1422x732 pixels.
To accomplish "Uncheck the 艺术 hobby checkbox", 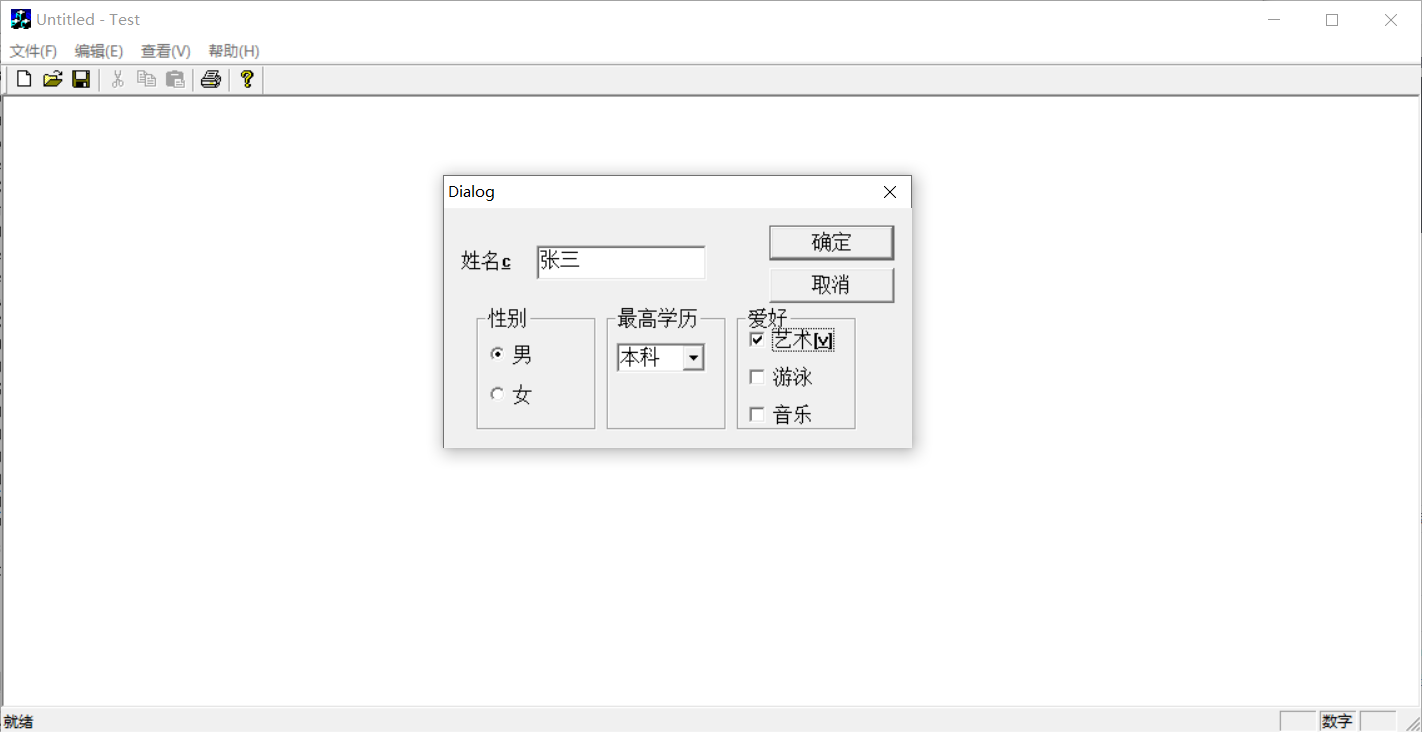I will coord(757,339).
